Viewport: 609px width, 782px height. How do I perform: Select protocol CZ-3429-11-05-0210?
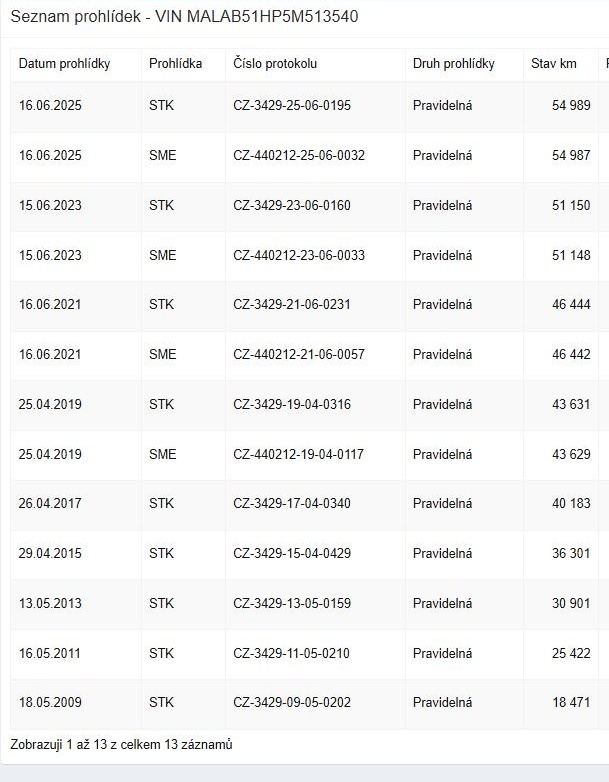pyautogui.click(x=292, y=654)
